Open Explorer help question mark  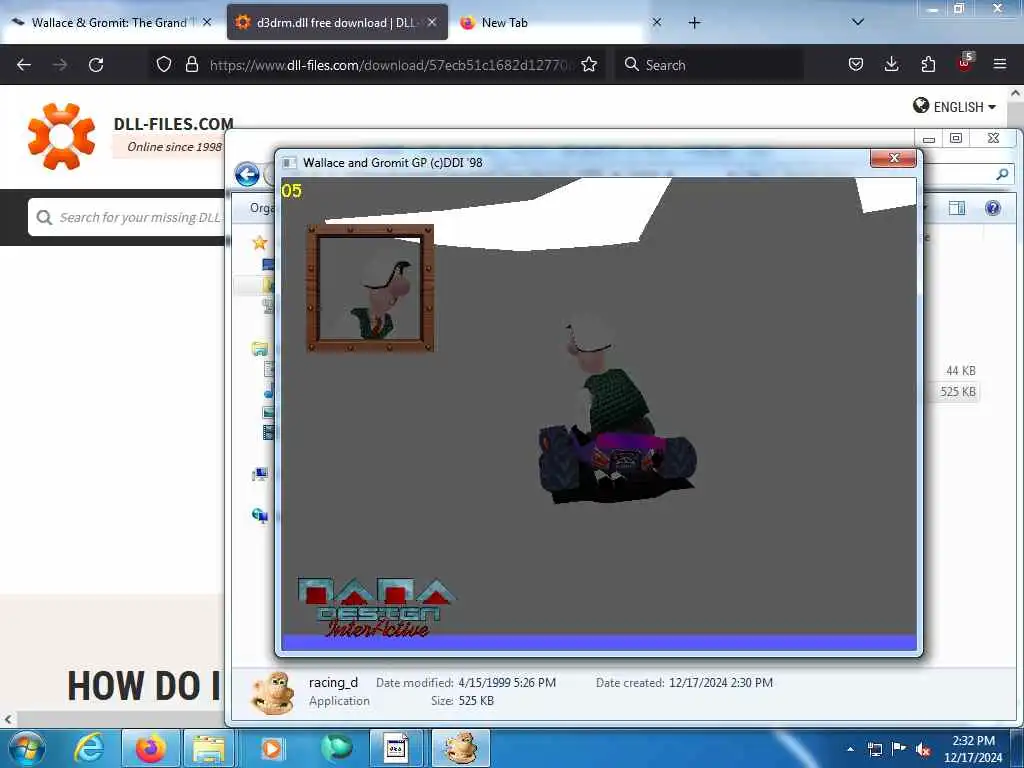coord(993,208)
